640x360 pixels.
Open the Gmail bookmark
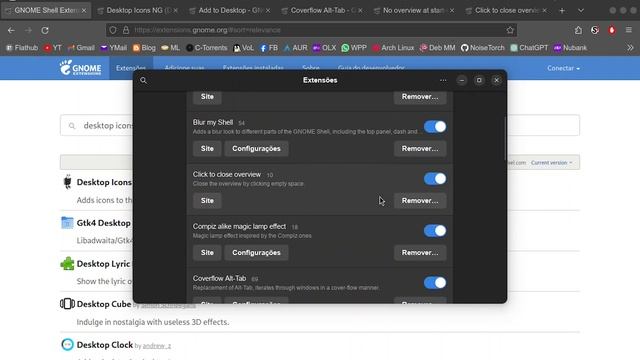81,48
